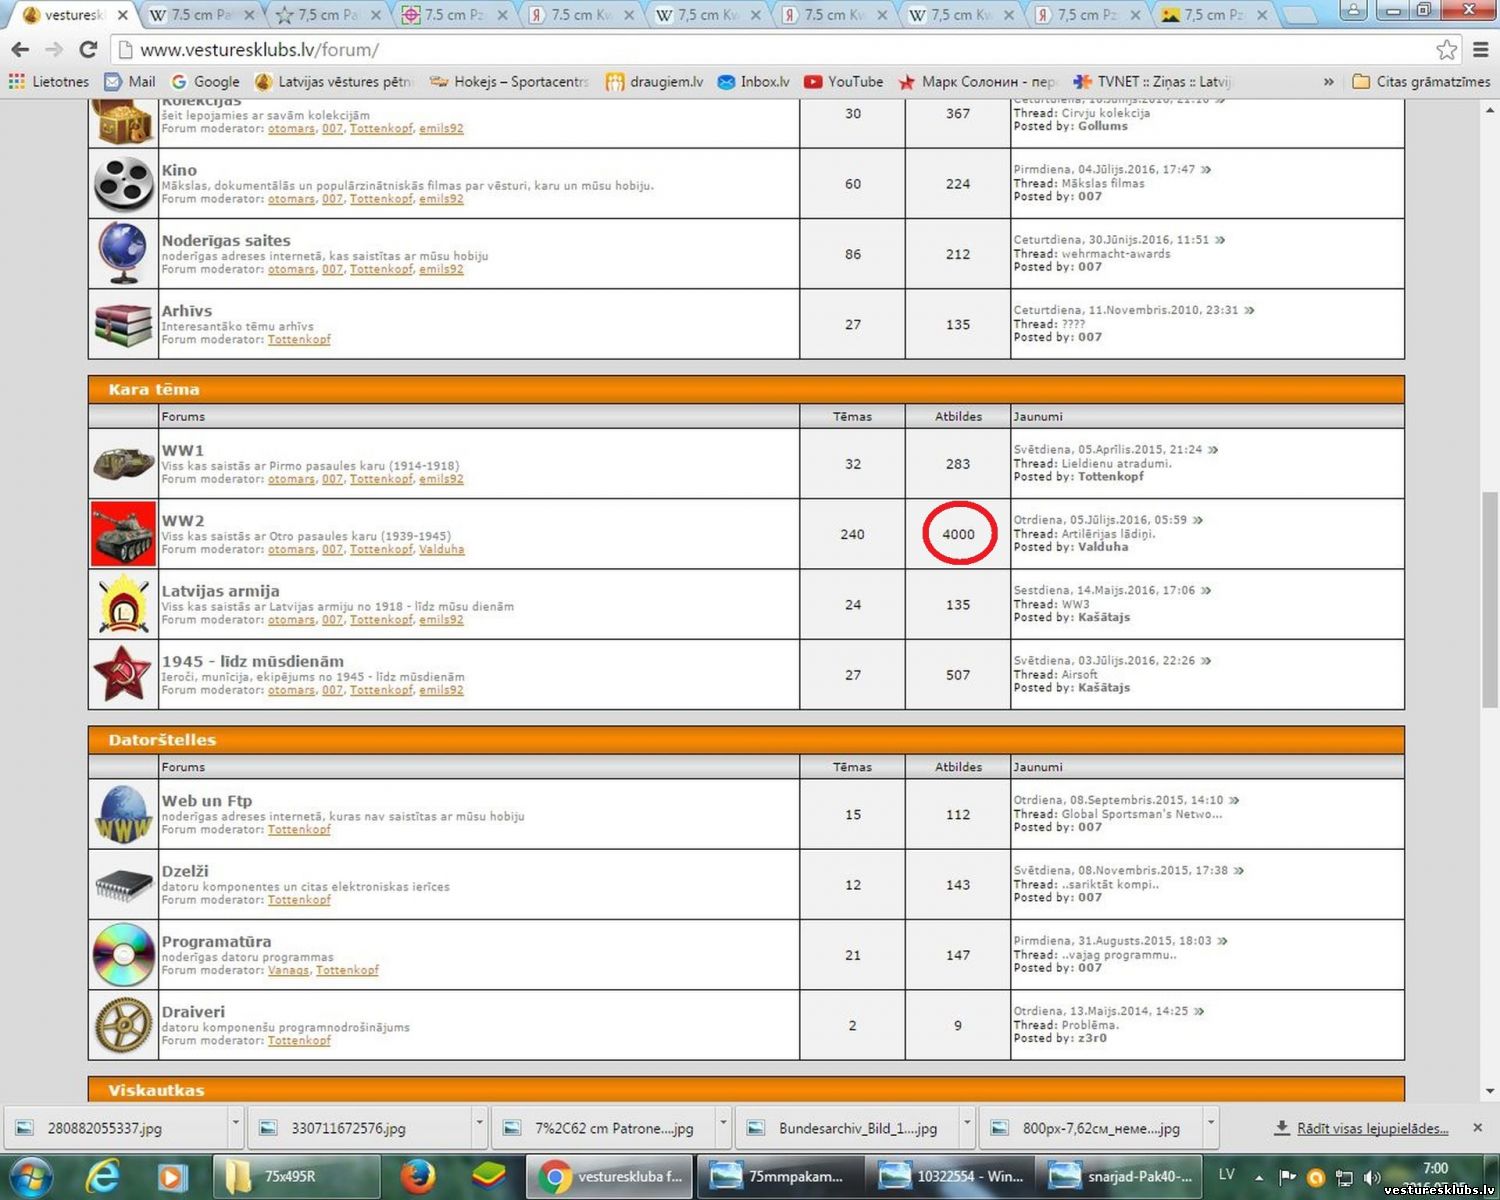Click the Arhīvs stacked books icon
This screenshot has width=1500, height=1200.
(123, 325)
